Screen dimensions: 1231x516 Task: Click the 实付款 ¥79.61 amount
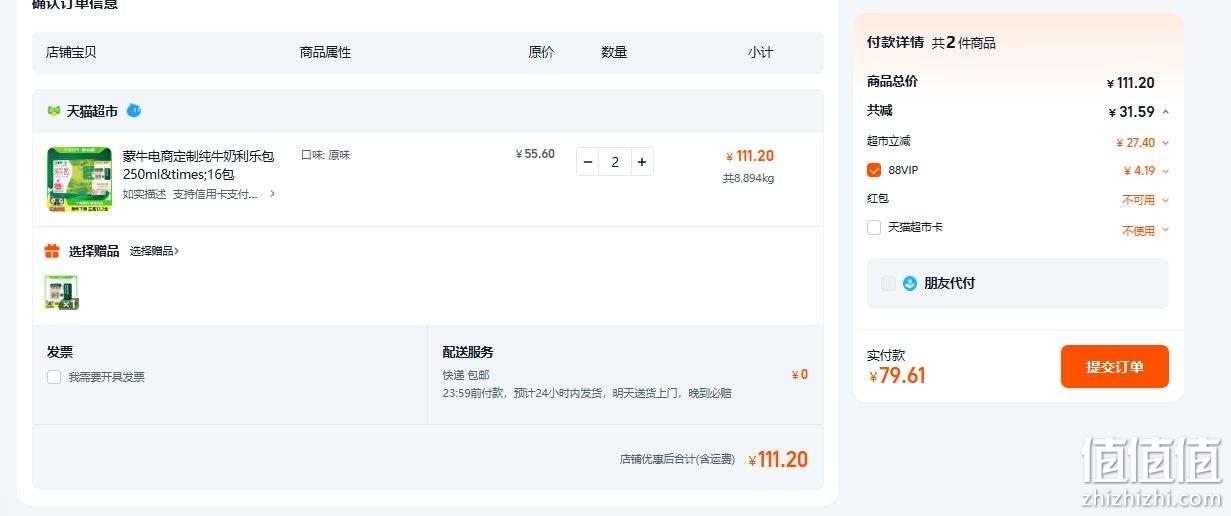coord(897,376)
